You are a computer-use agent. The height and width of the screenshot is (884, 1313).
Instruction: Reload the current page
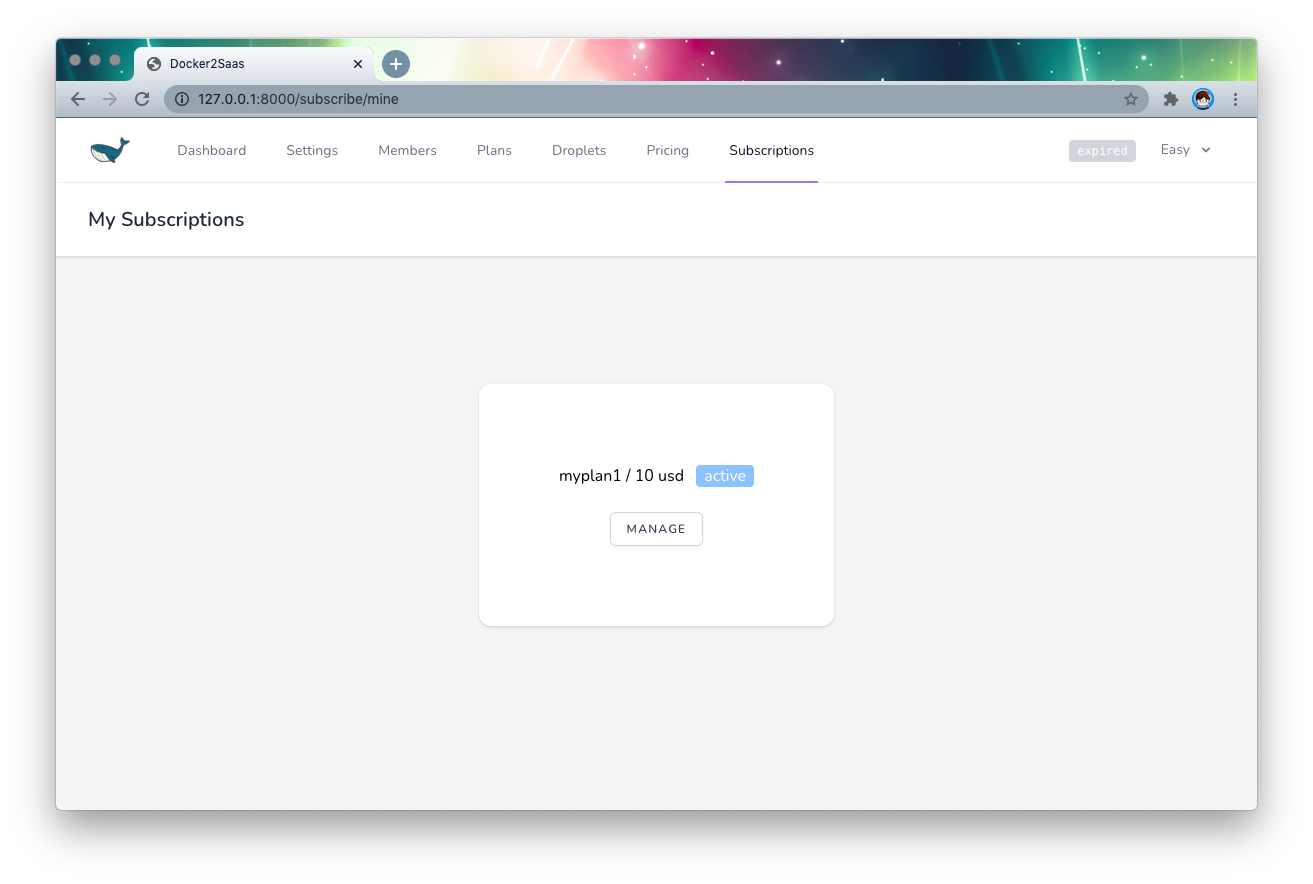(x=142, y=99)
